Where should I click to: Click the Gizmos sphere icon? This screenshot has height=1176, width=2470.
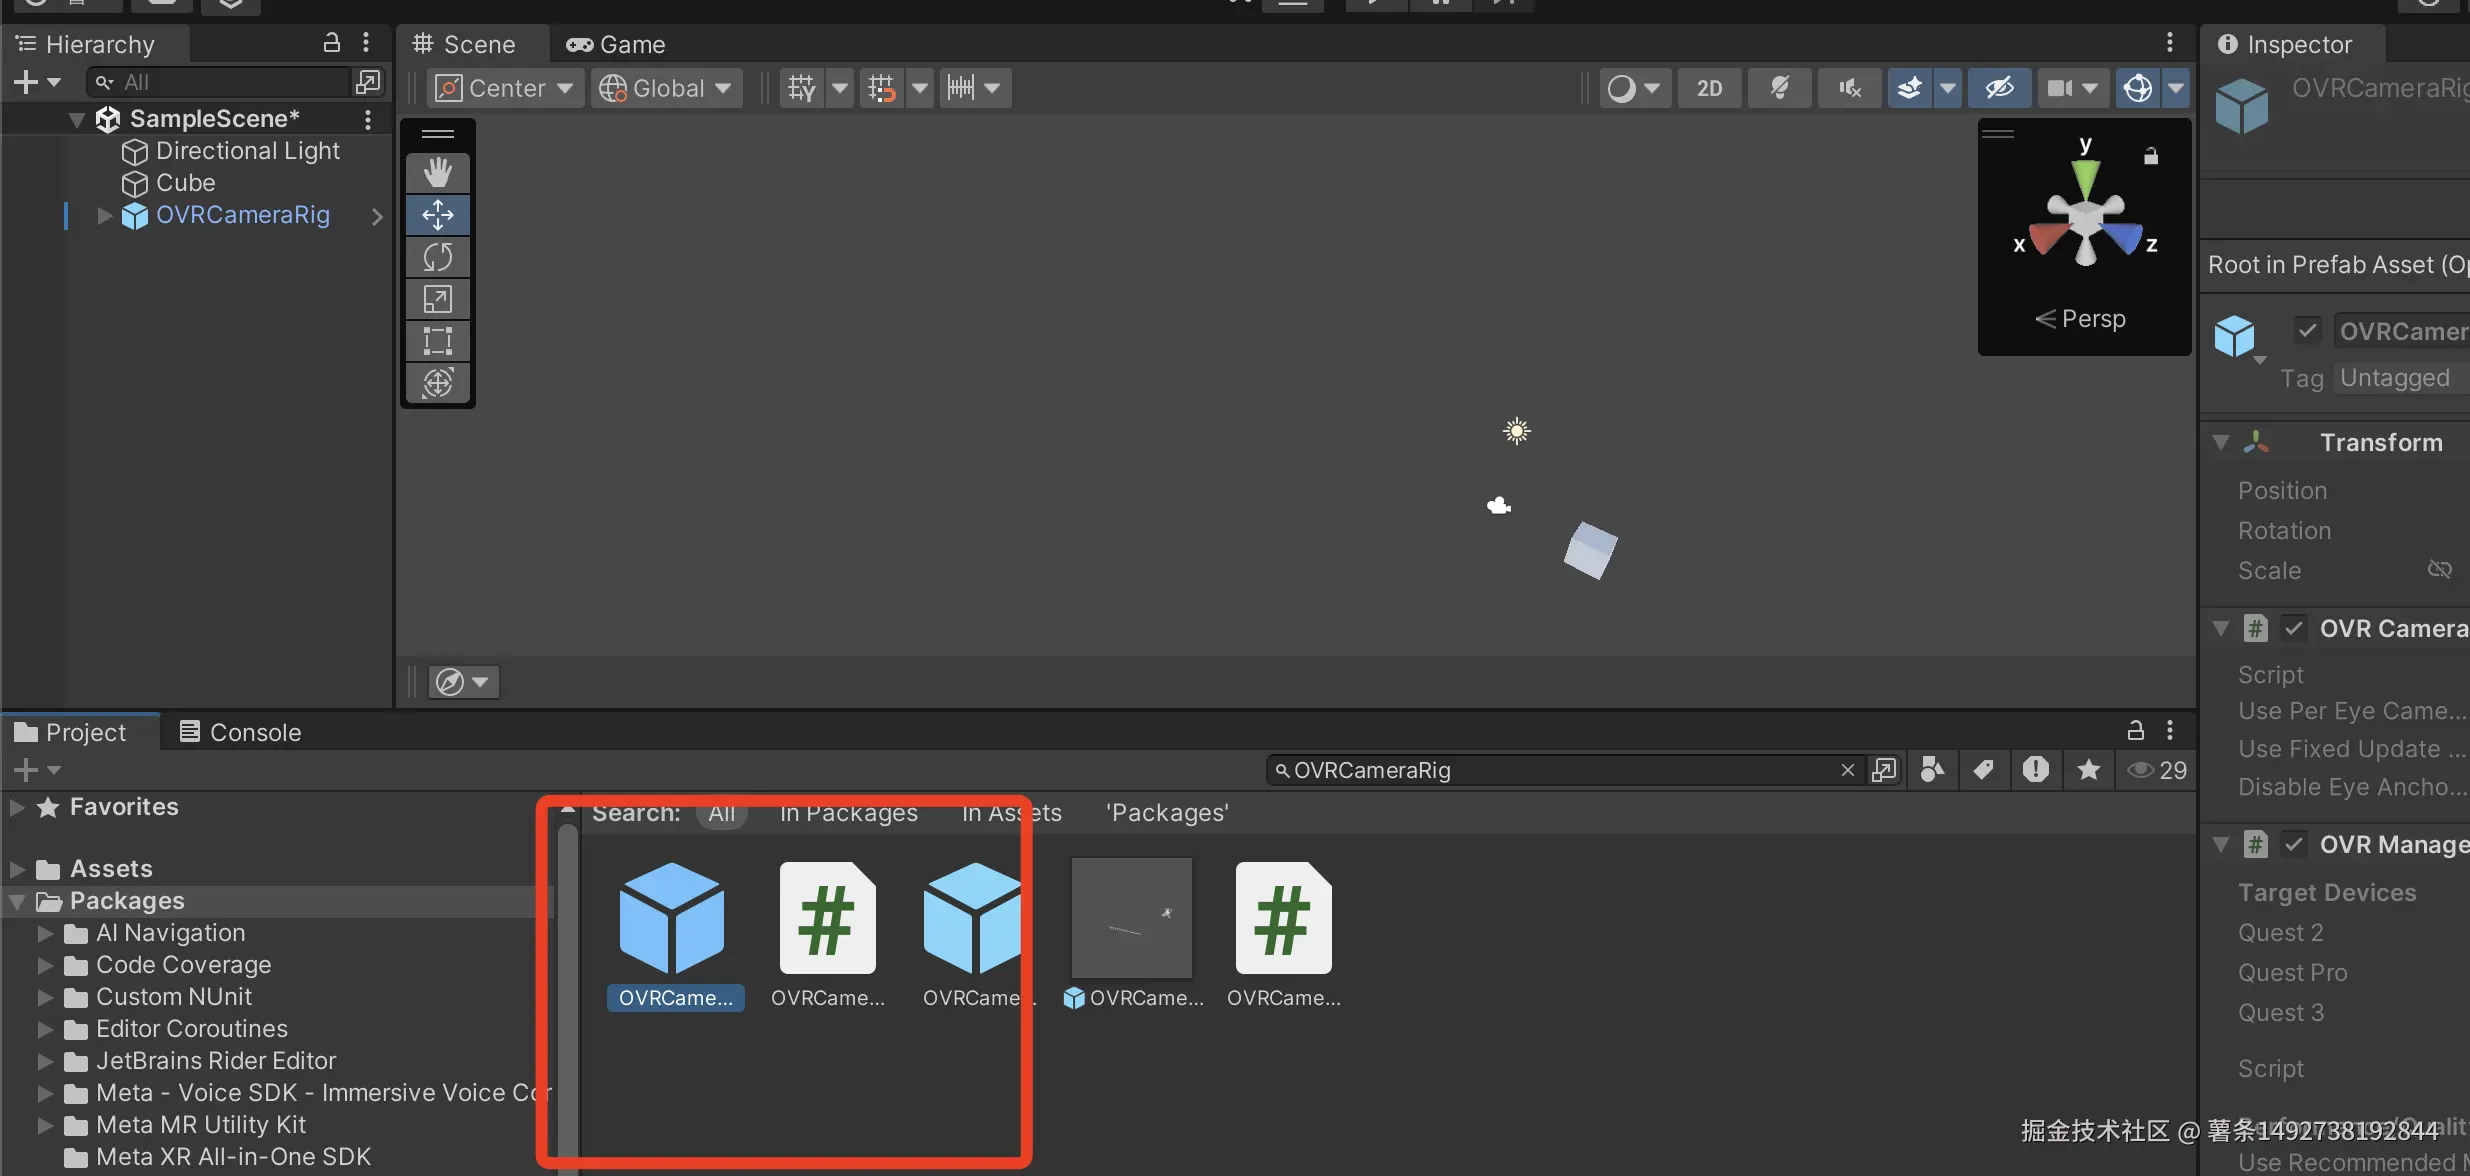(x=2137, y=88)
